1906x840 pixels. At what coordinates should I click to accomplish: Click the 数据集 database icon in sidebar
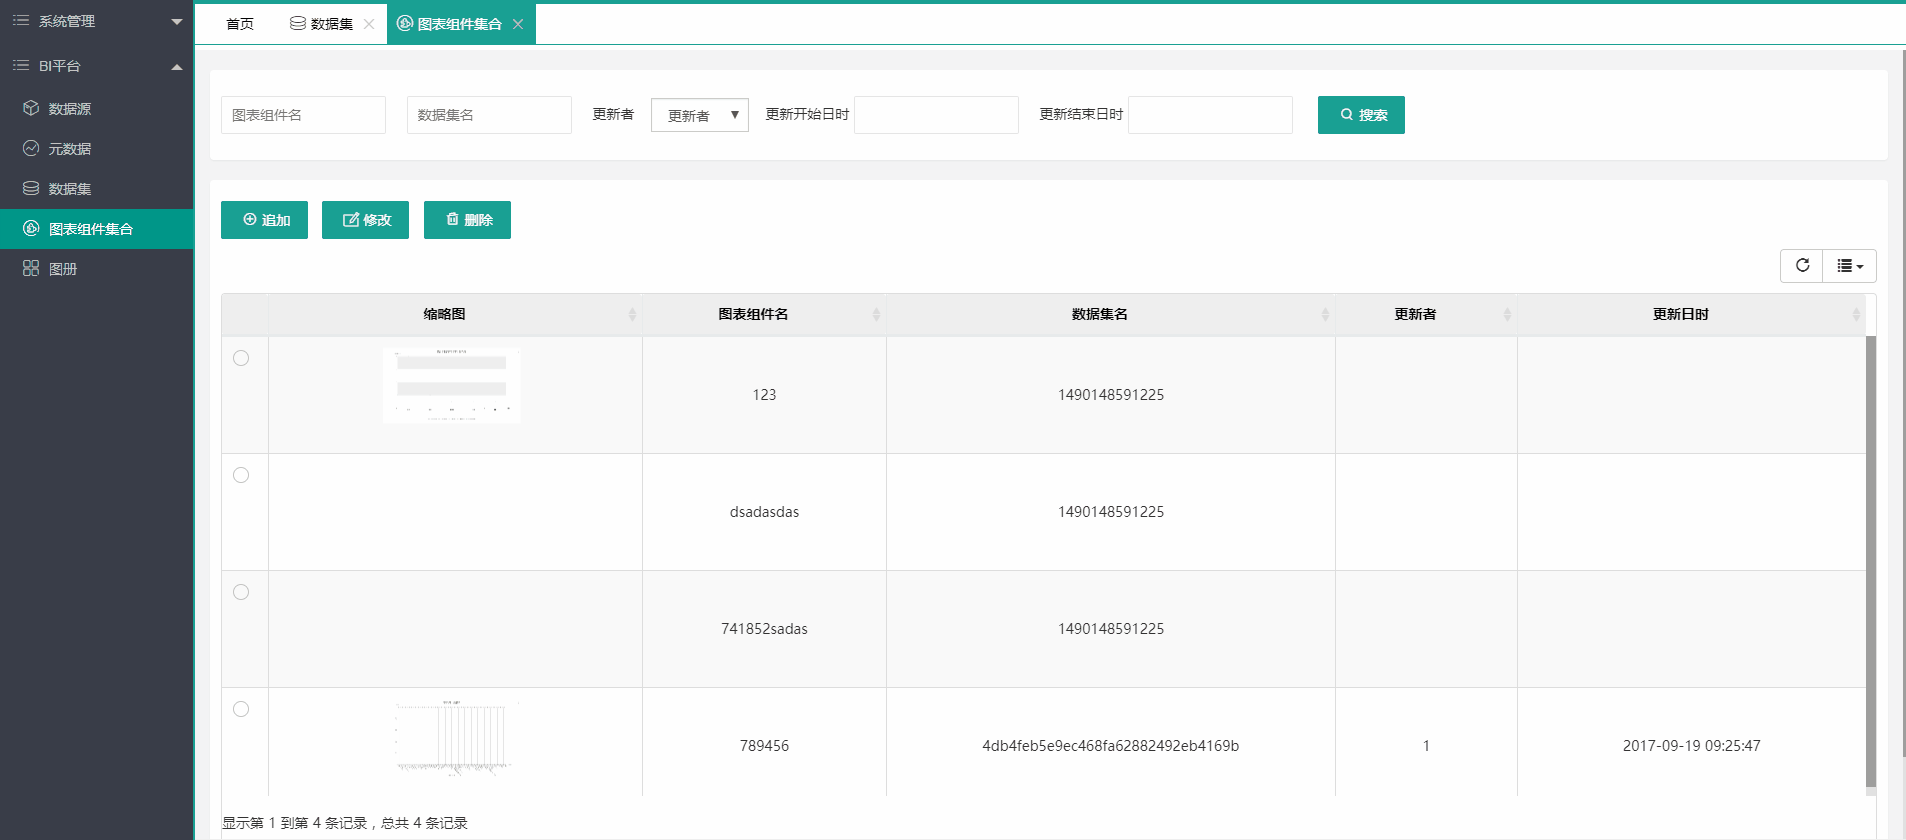pyautogui.click(x=31, y=188)
